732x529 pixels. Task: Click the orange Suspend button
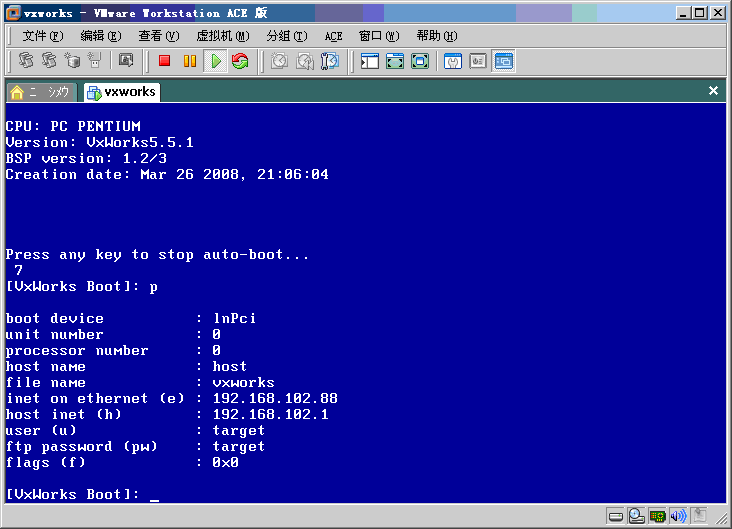coord(190,61)
